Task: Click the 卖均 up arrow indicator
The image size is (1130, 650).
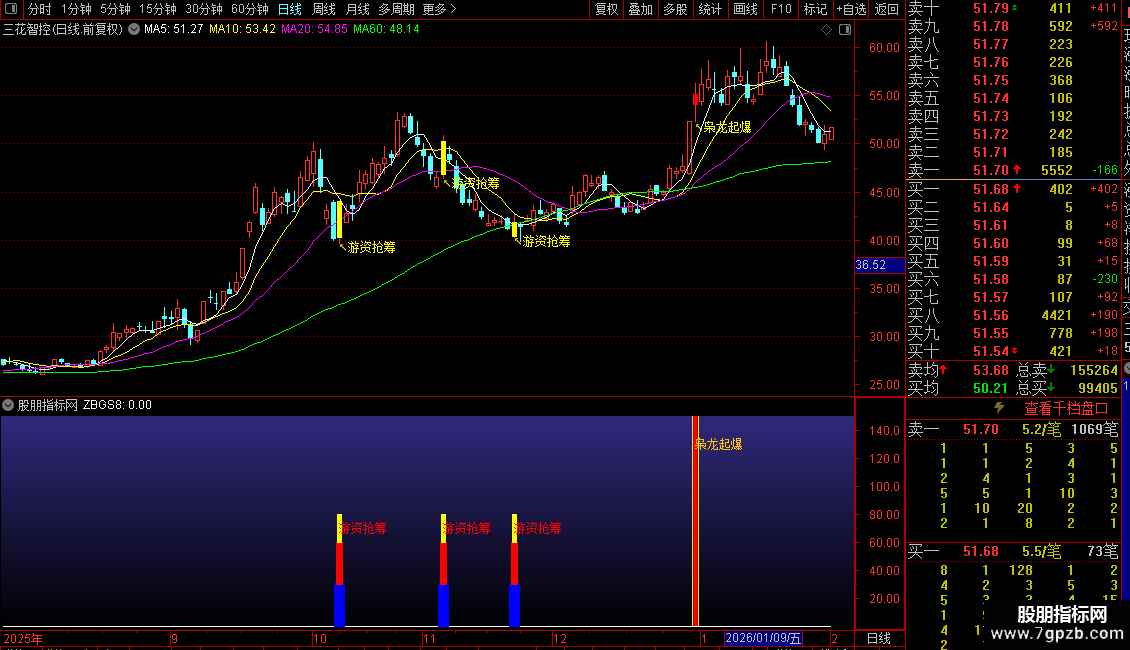Action: point(943,370)
